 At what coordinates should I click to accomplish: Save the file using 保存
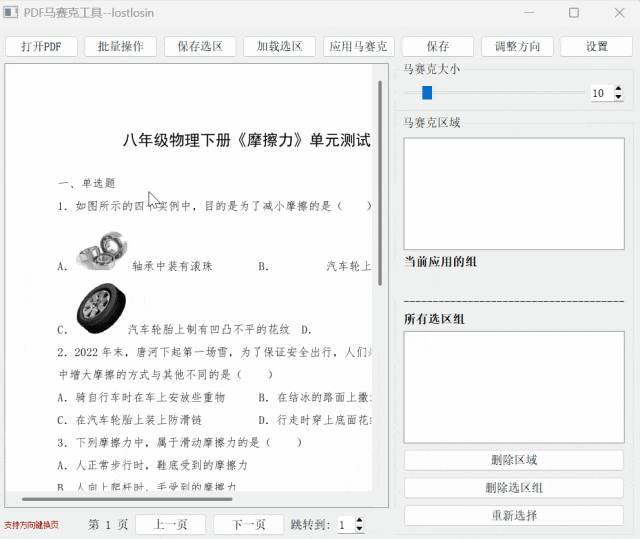coord(438,47)
